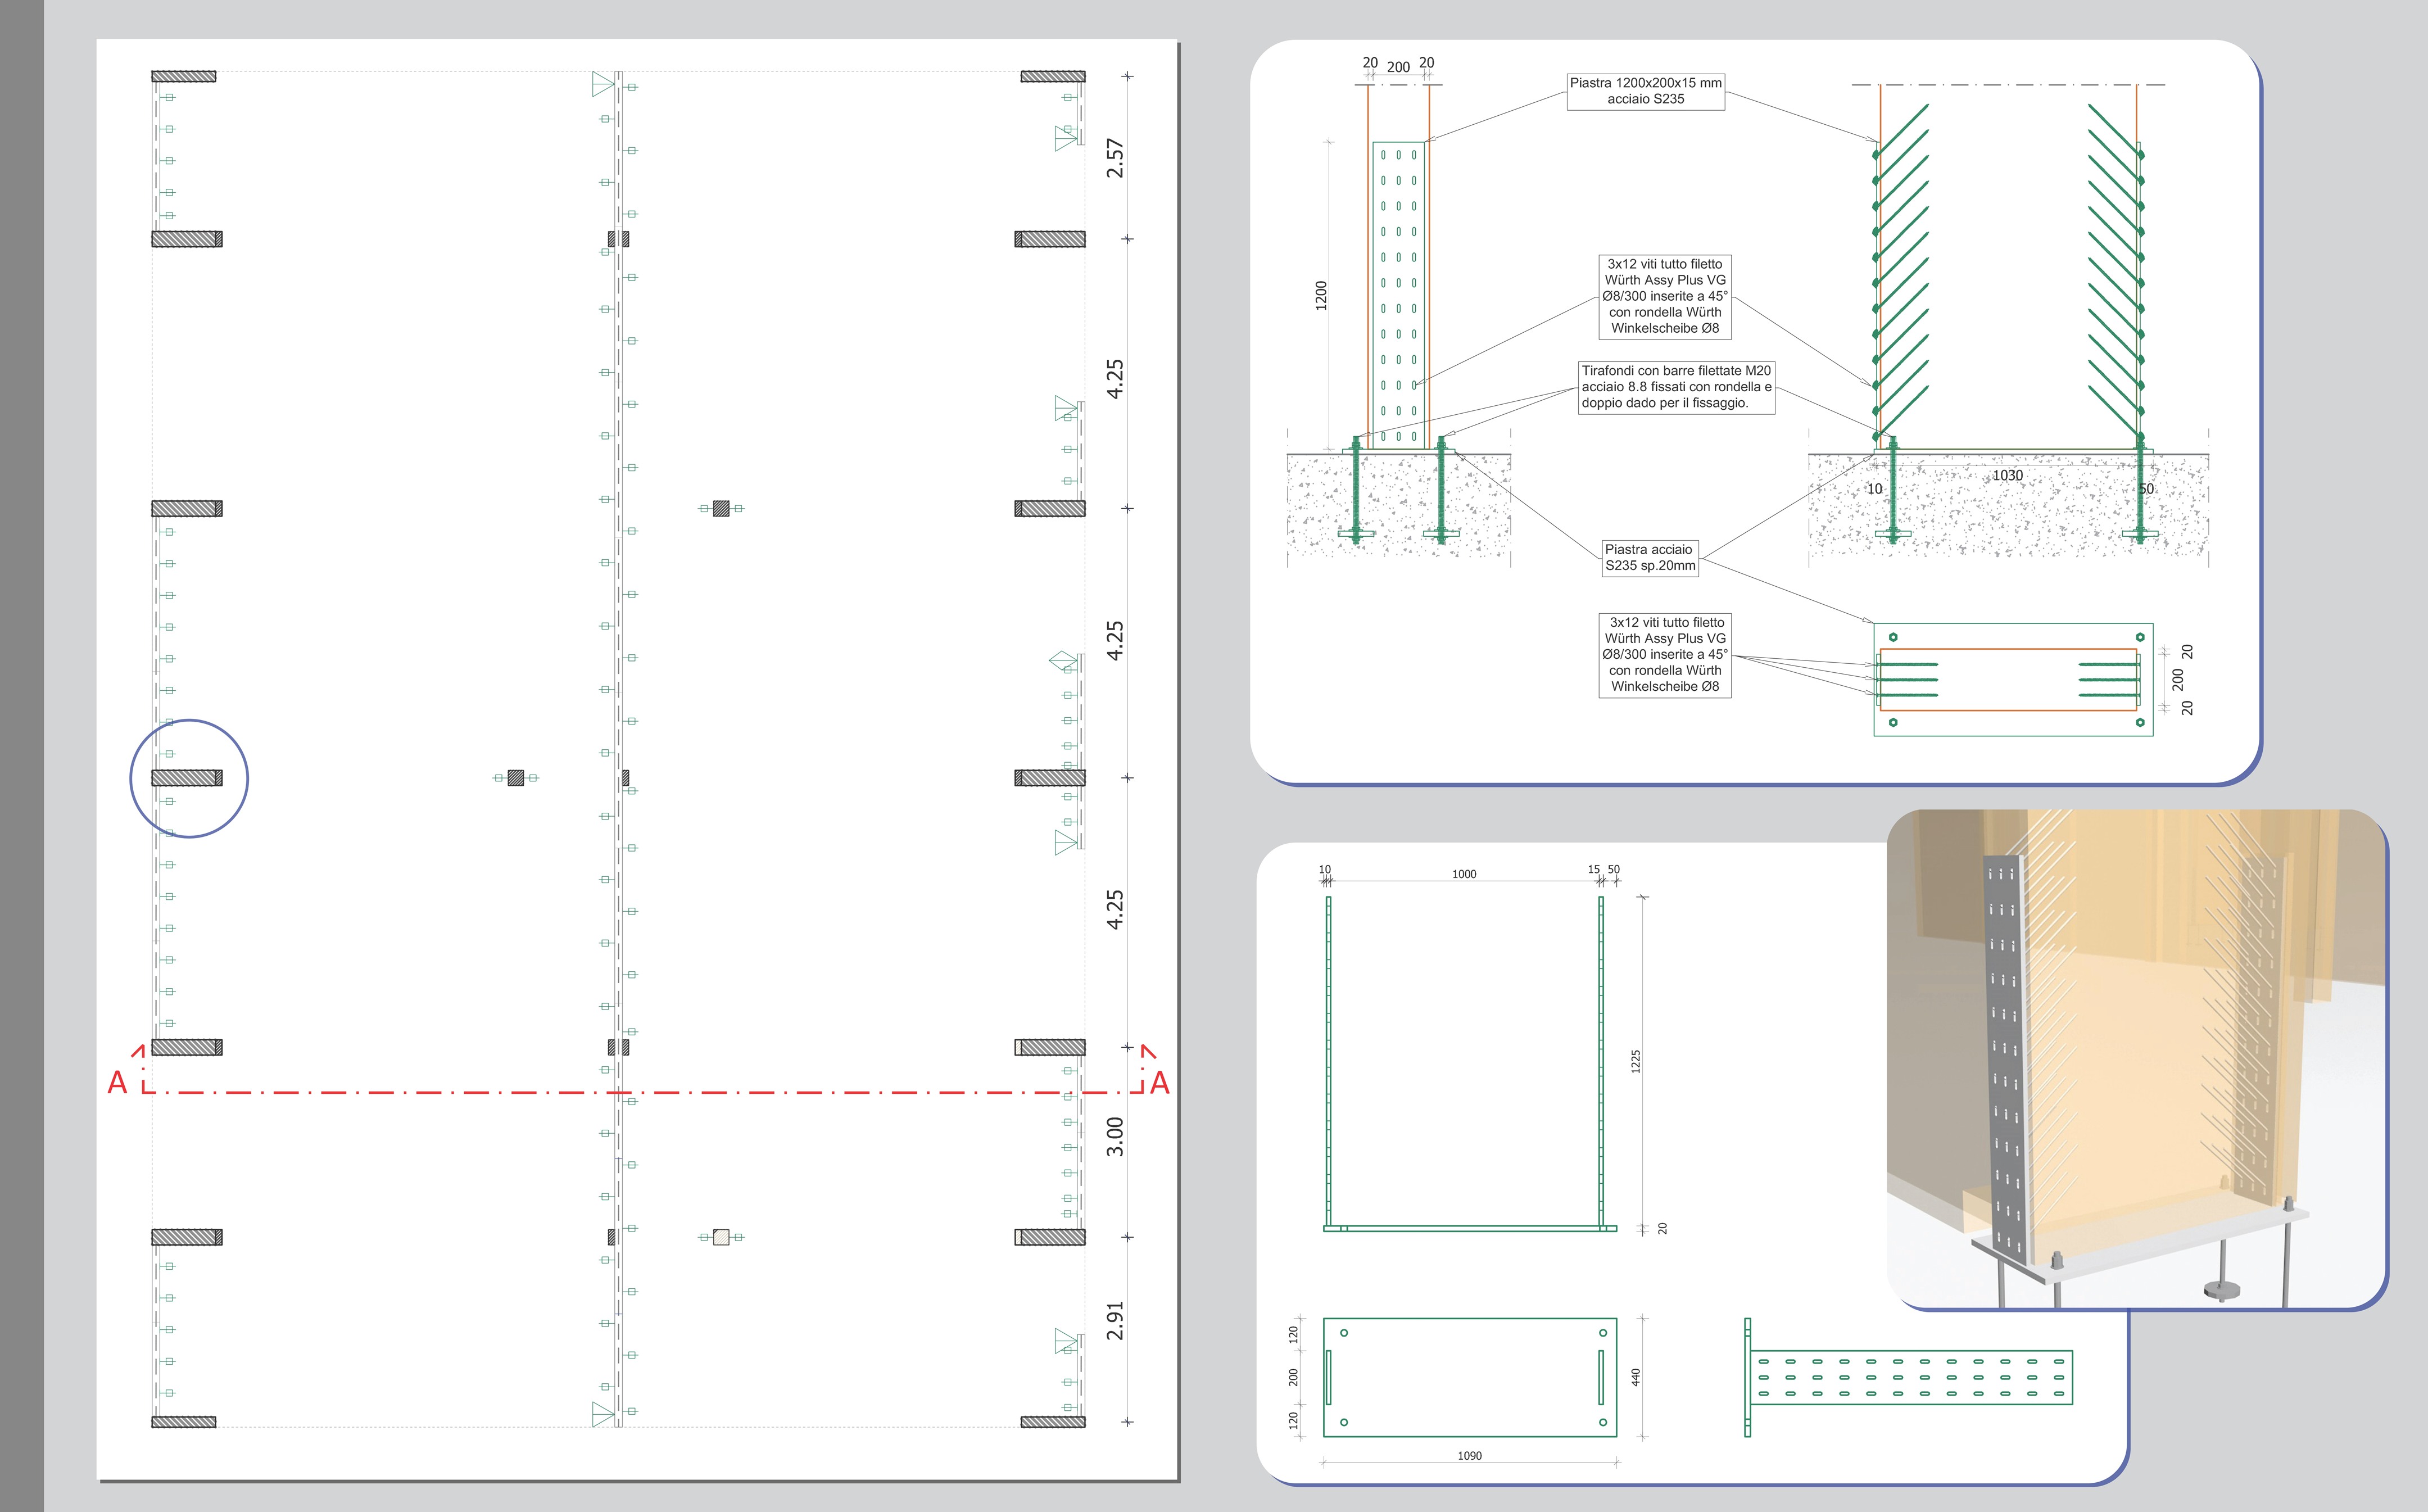Image resolution: width=2428 pixels, height=1512 pixels.
Task: Click the green triangle symbol at bottom of center wall
Action: 602,1413
